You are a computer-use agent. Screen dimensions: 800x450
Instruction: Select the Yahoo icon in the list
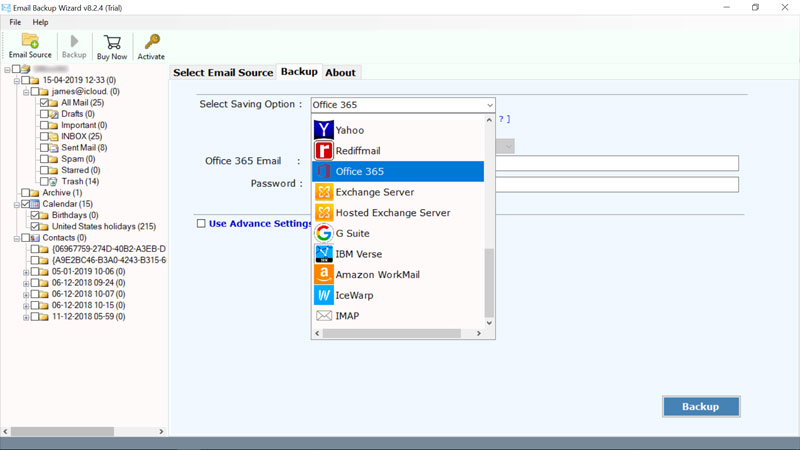click(323, 130)
